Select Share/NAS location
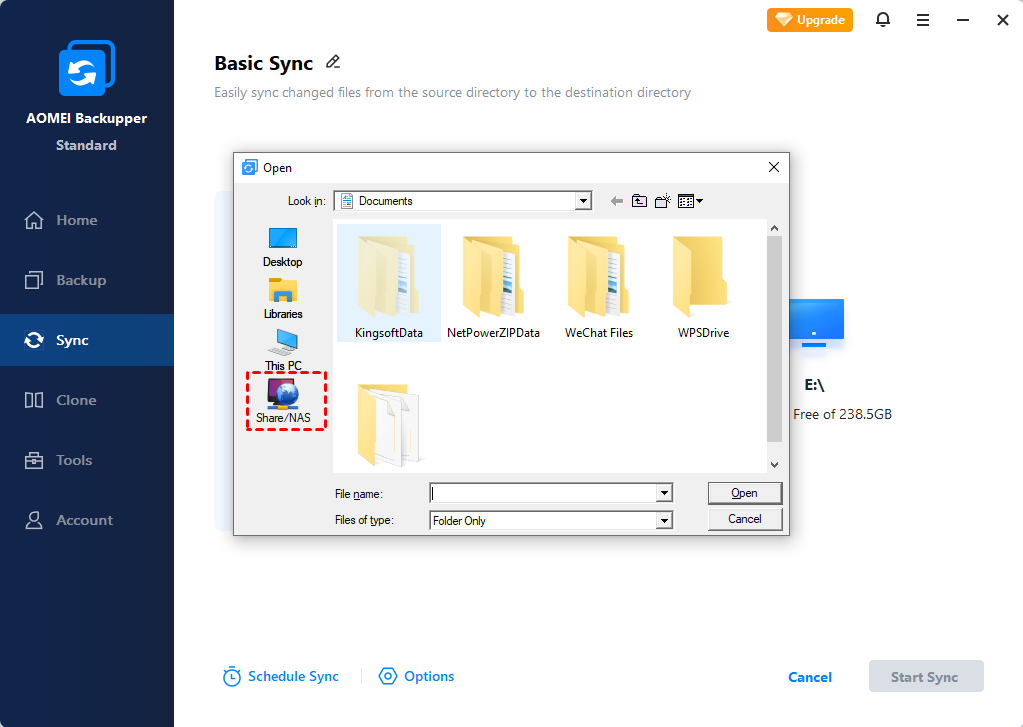The width and height of the screenshot is (1023, 727). pos(283,401)
